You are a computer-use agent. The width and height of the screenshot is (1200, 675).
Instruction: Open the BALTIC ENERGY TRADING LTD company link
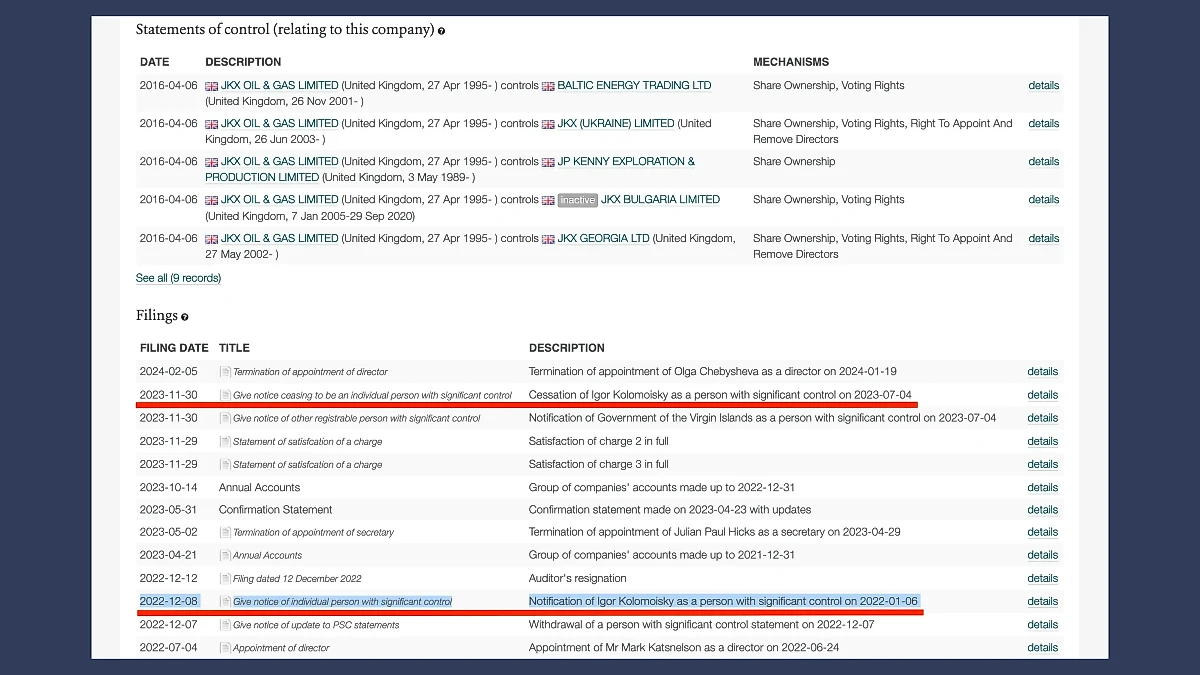click(x=634, y=86)
